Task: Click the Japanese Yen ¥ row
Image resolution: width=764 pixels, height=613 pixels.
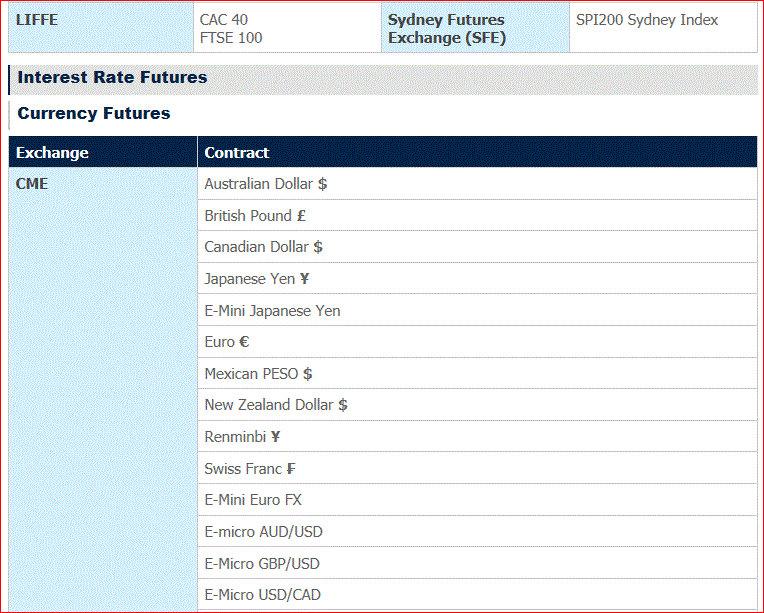Action: pos(478,279)
